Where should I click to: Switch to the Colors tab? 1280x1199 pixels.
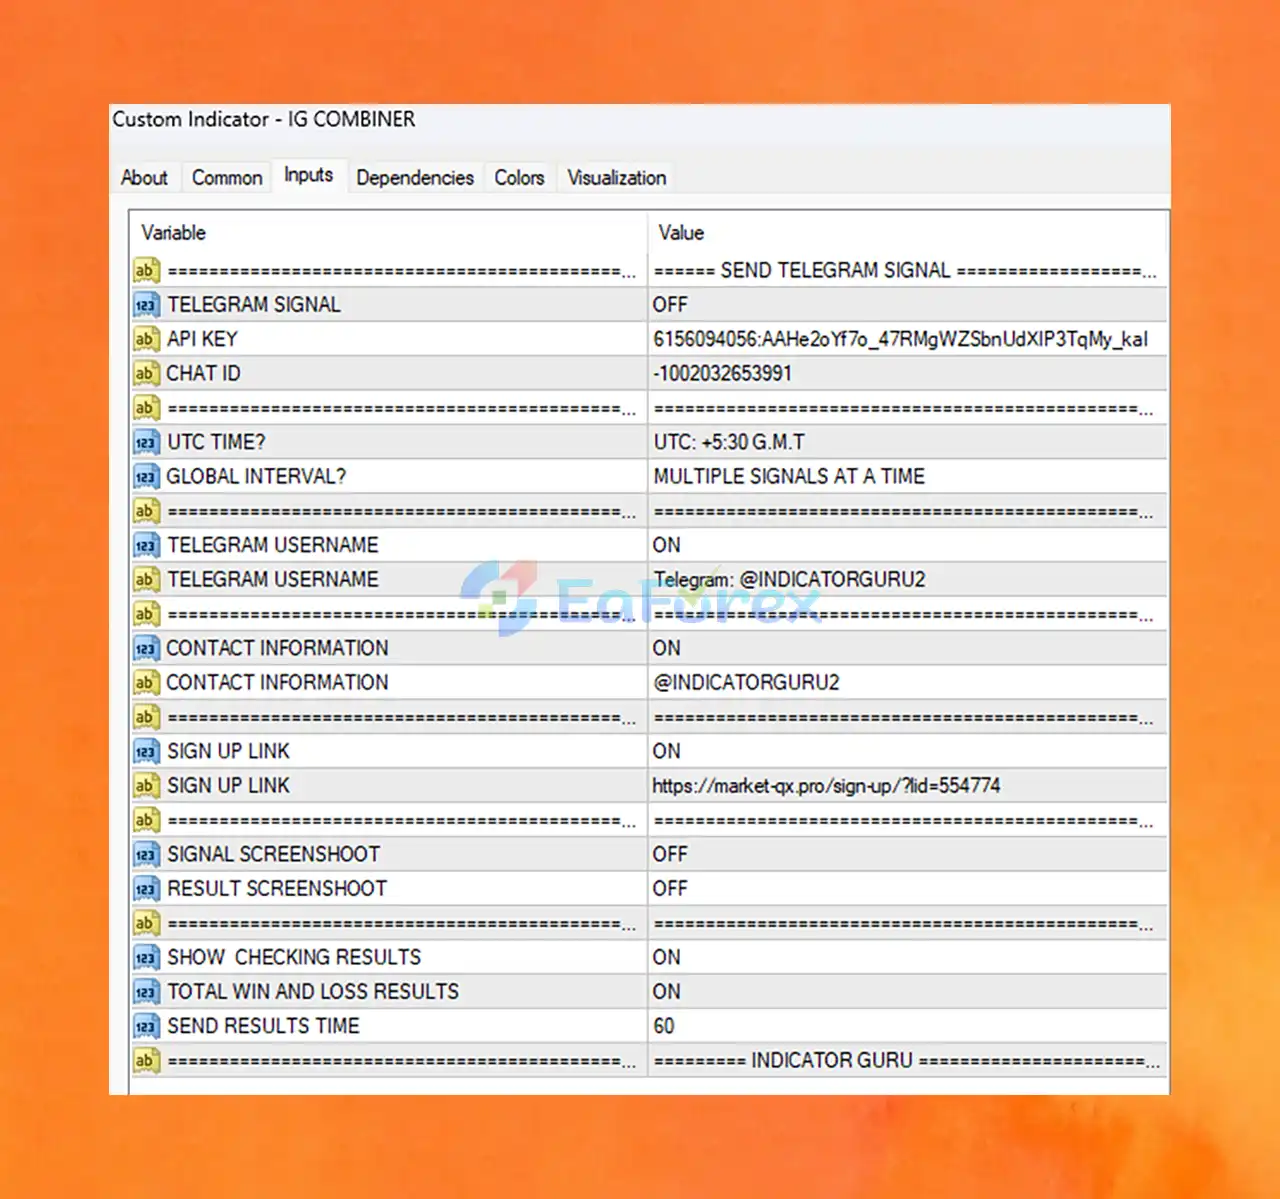click(519, 178)
